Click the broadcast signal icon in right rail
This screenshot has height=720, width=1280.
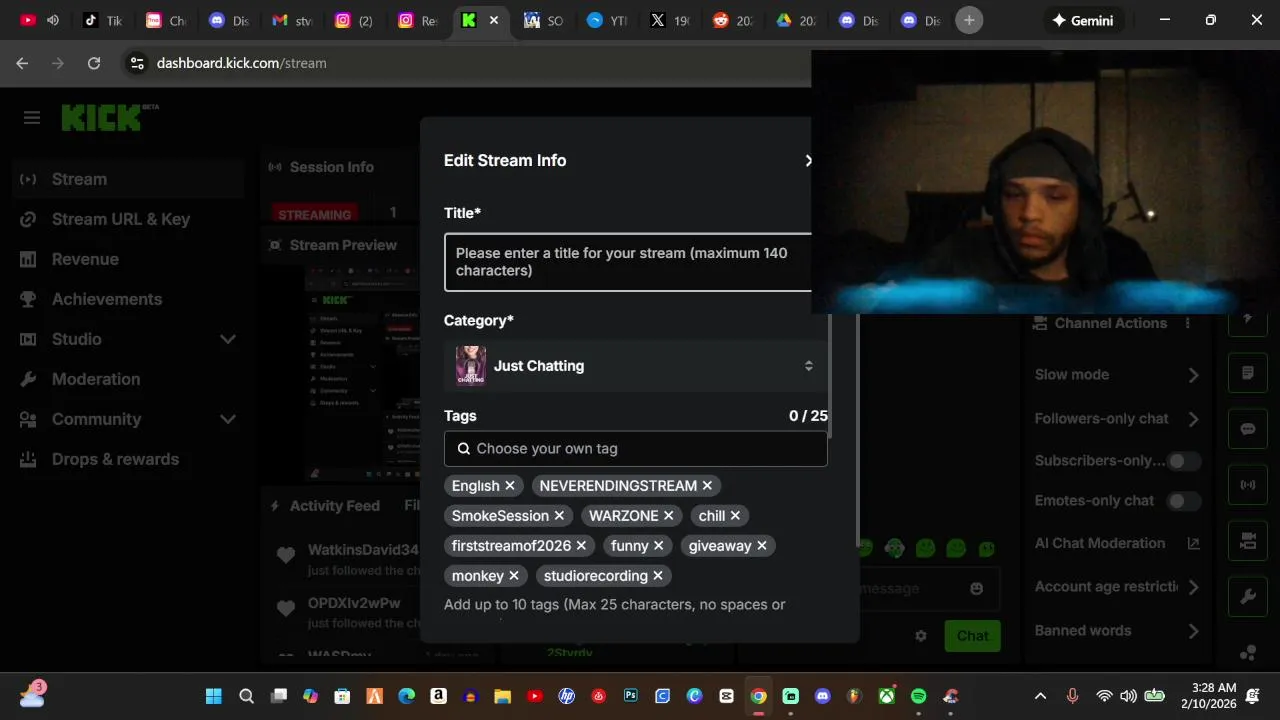pyautogui.click(x=1248, y=485)
